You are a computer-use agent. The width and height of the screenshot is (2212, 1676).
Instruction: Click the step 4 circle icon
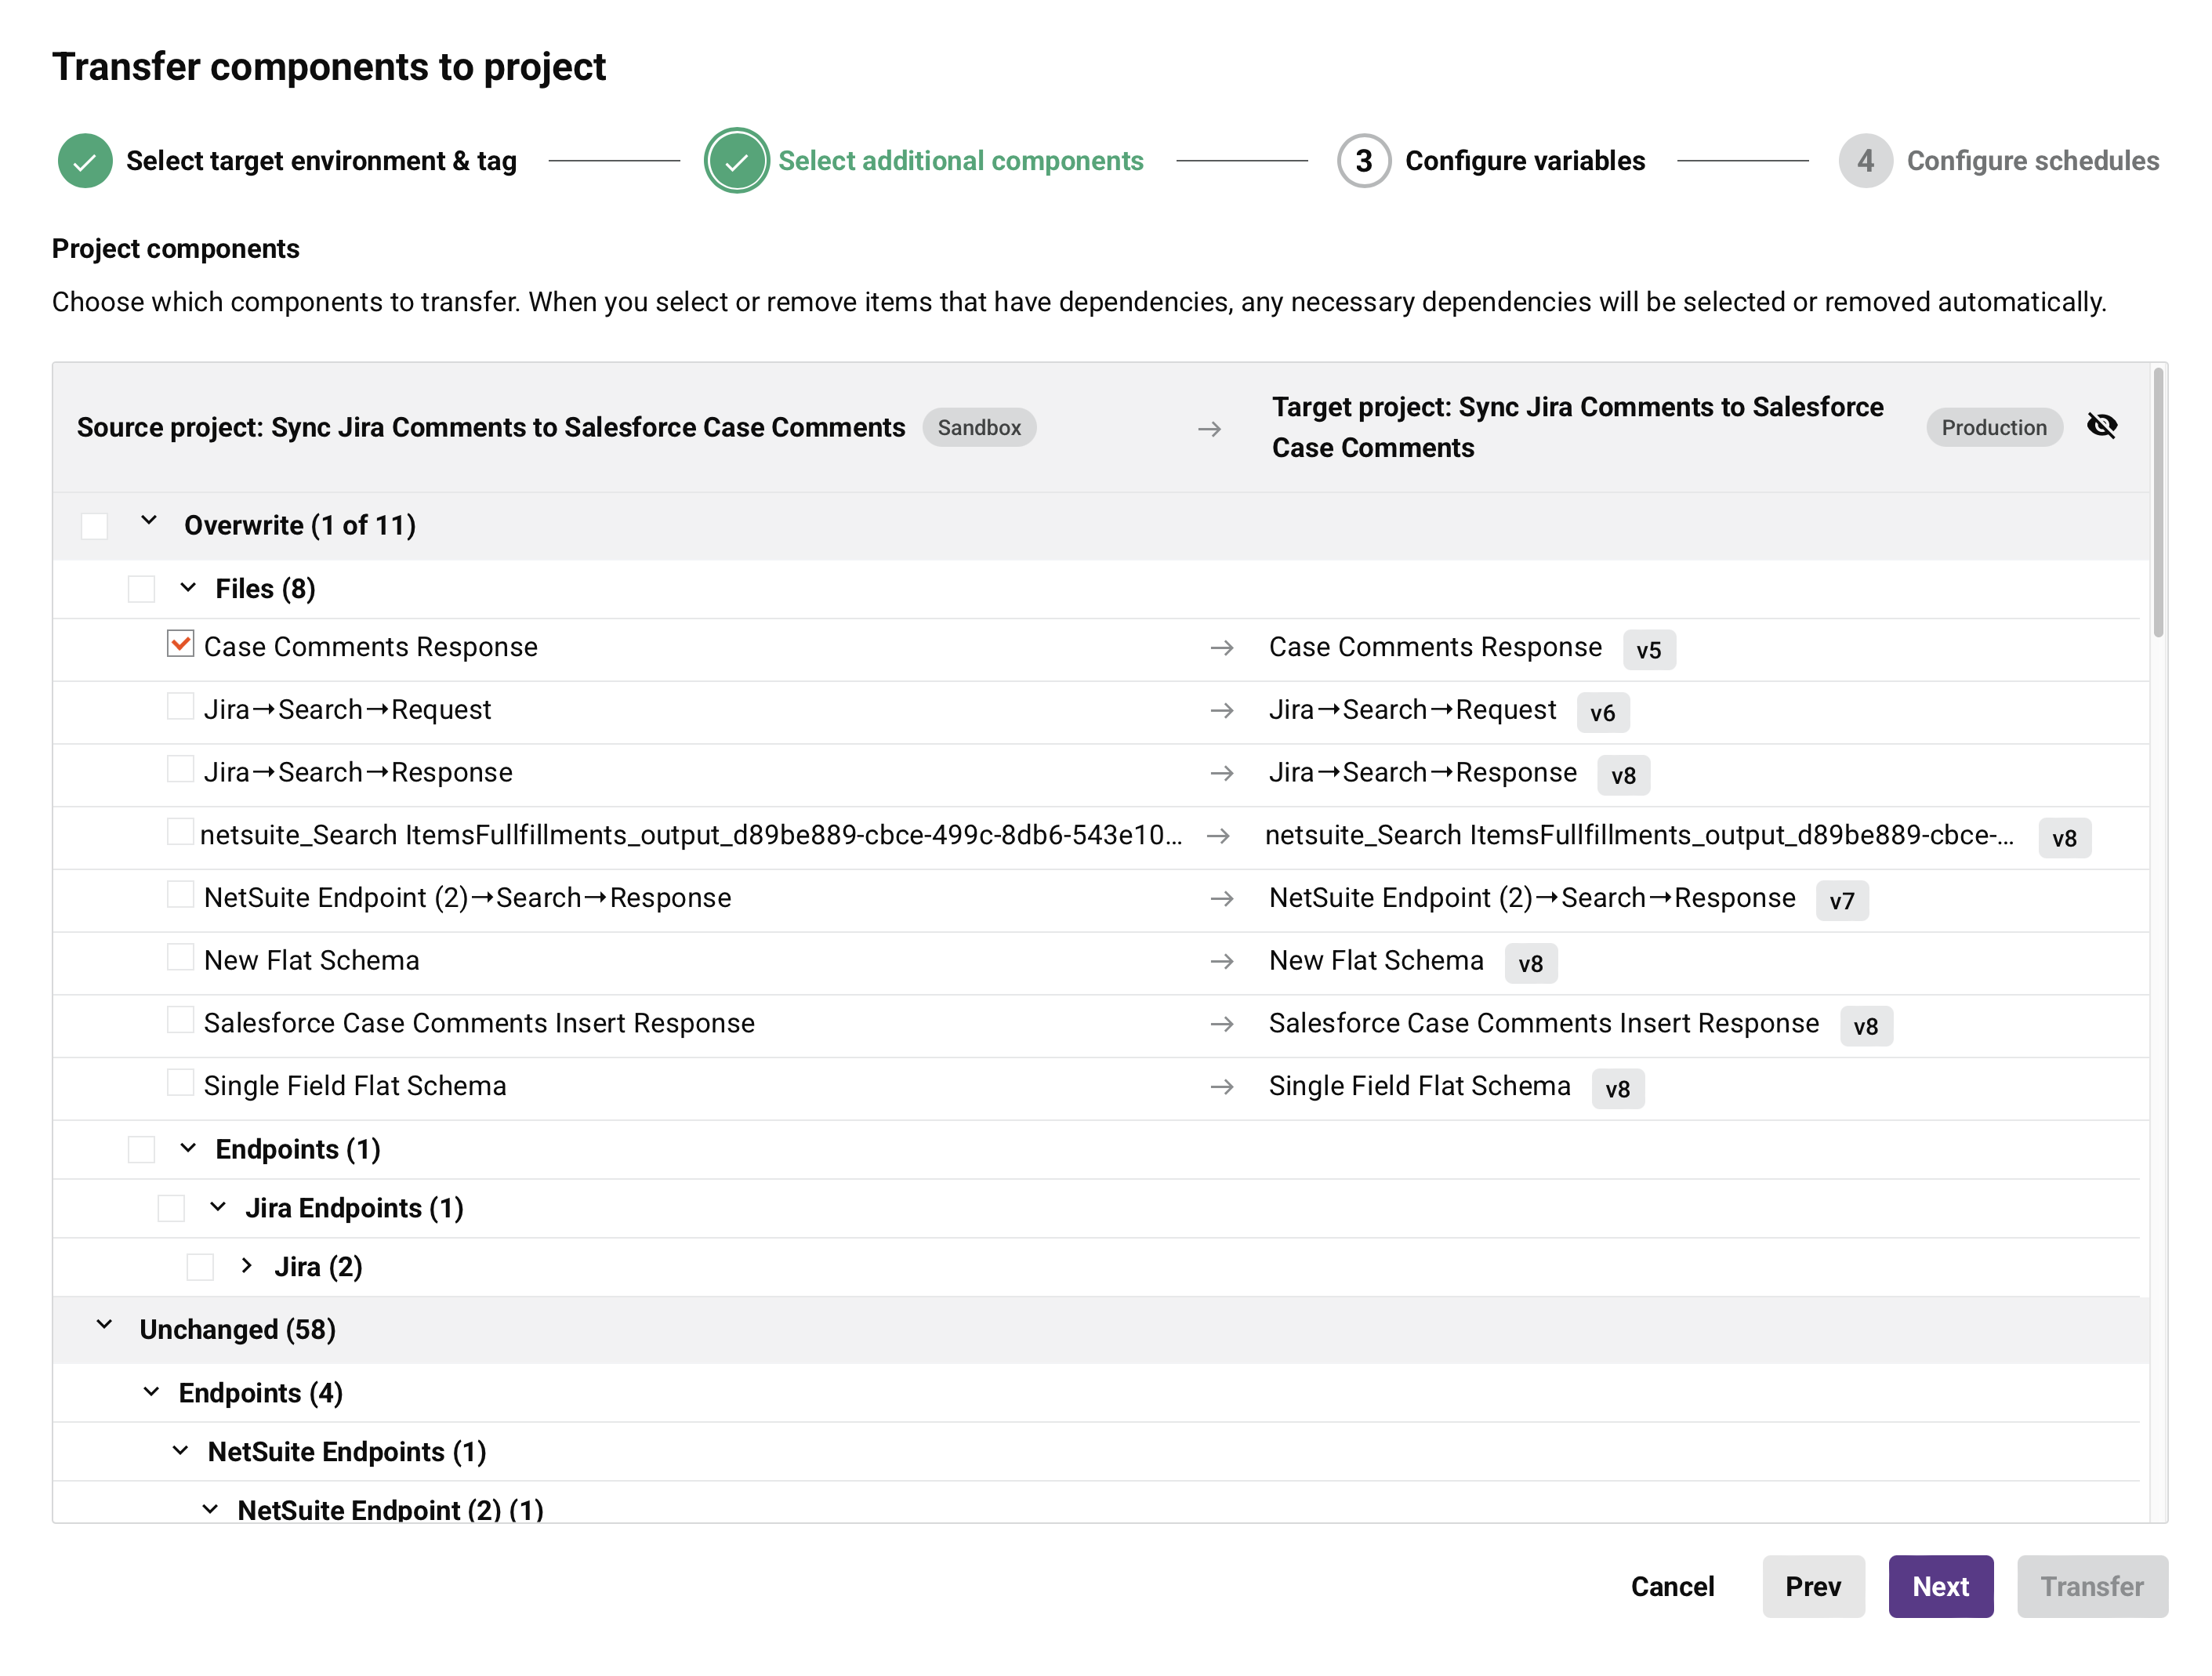click(1865, 161)
